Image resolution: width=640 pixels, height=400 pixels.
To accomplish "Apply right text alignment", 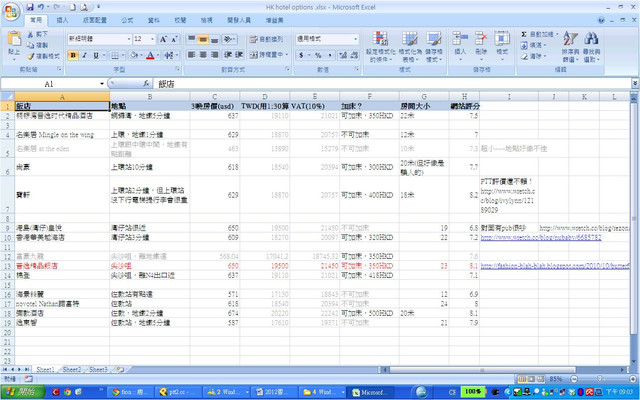I will click(215, 55).
